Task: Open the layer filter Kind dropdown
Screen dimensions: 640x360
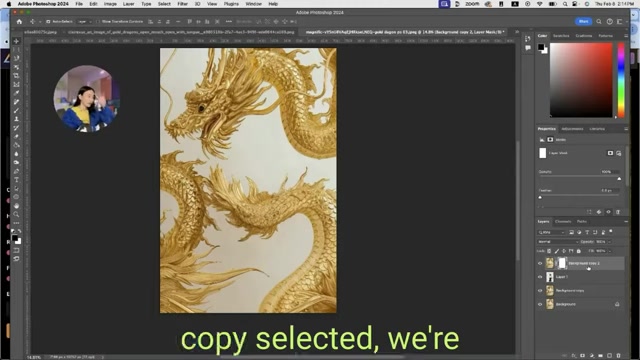Action: point(551,232)
